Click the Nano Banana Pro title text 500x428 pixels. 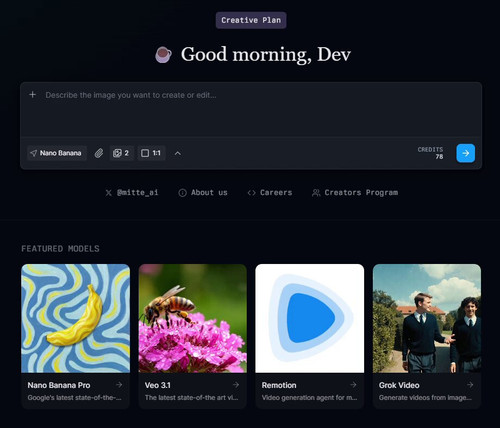pos(59,385)
